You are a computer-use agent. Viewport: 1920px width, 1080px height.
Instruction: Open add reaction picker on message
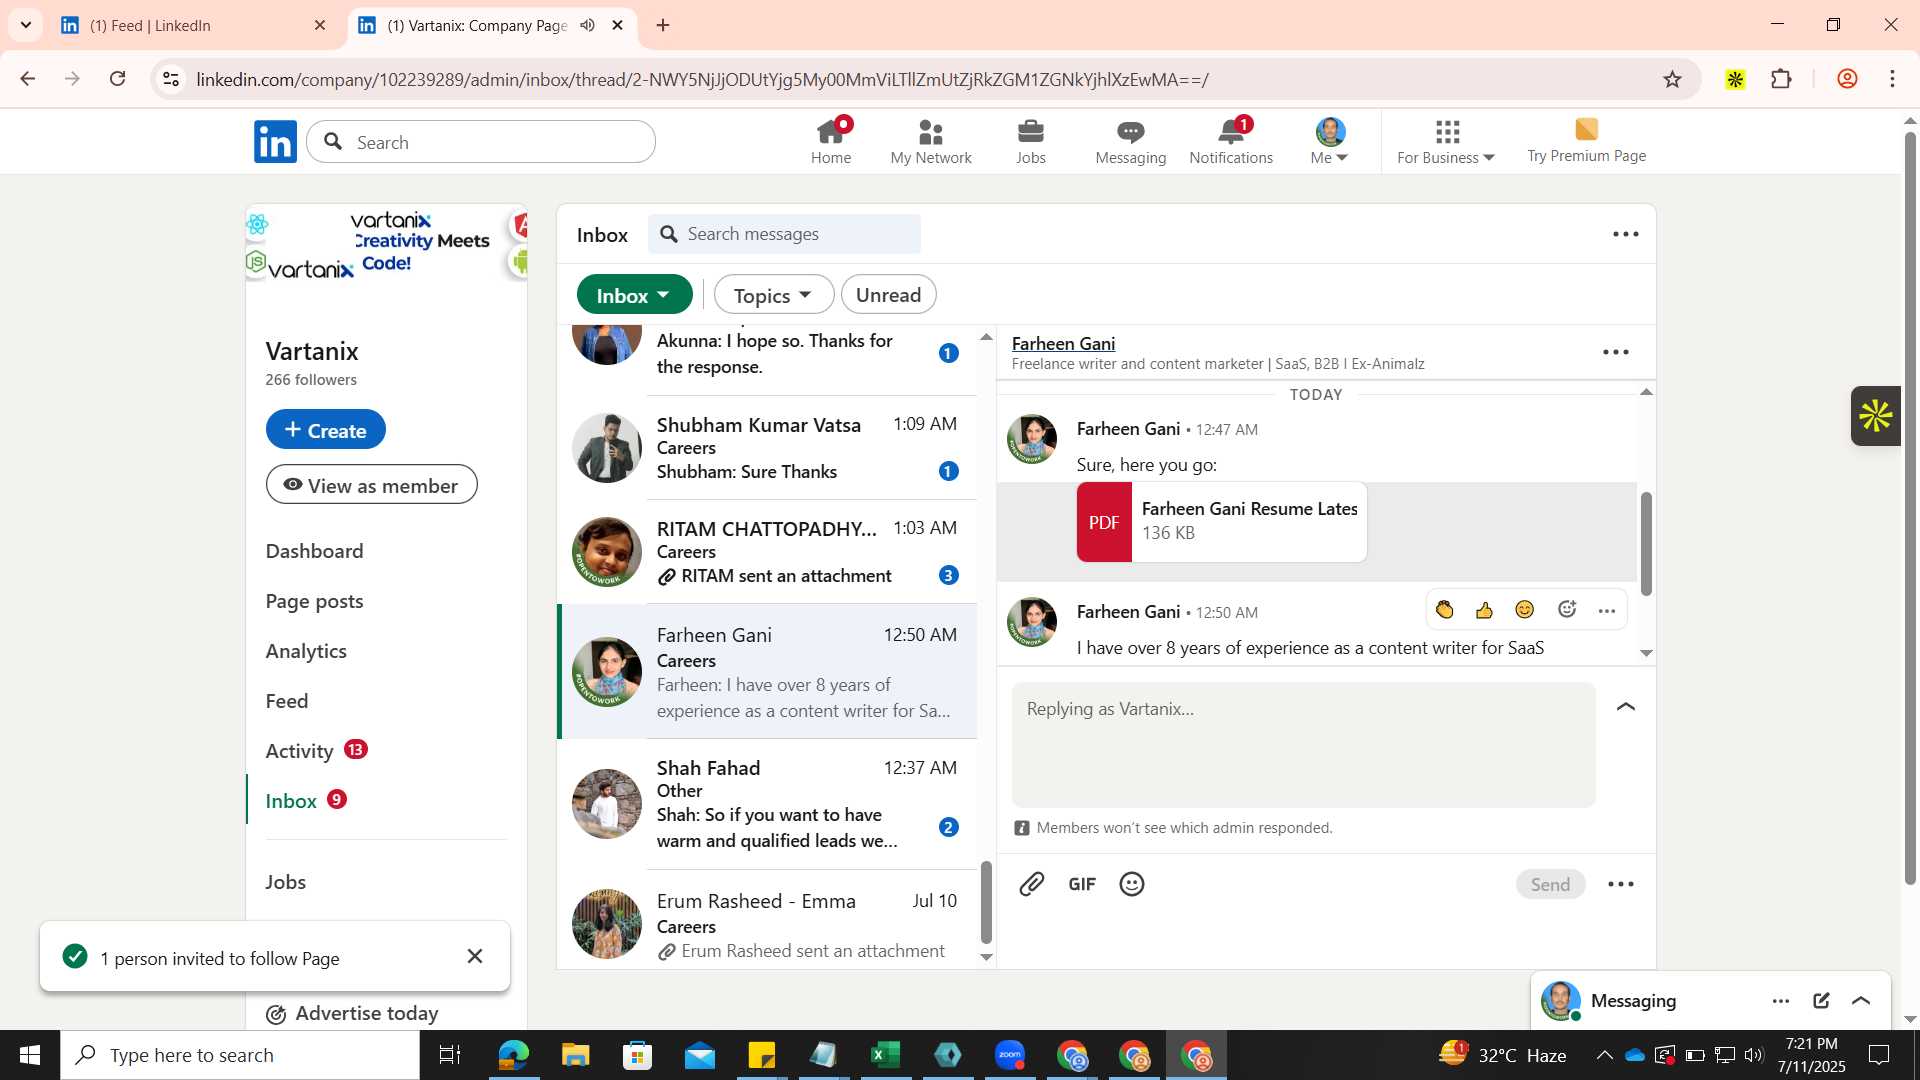[x=1567, y=610]
